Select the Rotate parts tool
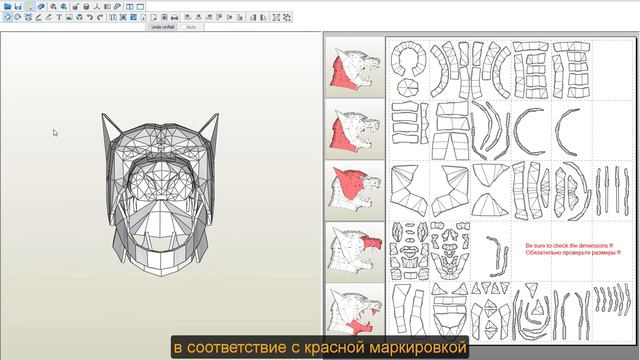Image resolution: width=640 pixels, height=360 pixels. click(18, 17)
